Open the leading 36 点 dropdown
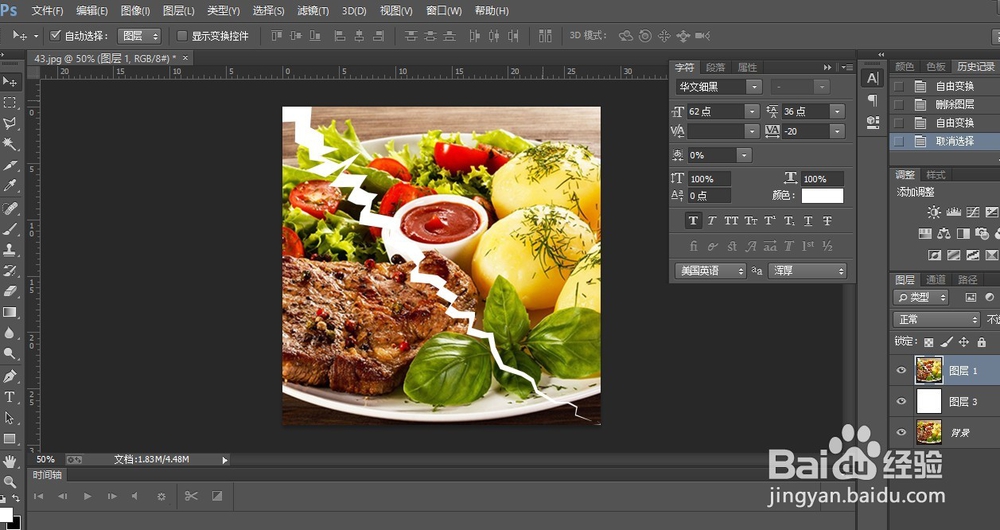This screenshot has width=1000, height=530. [837, 112]
